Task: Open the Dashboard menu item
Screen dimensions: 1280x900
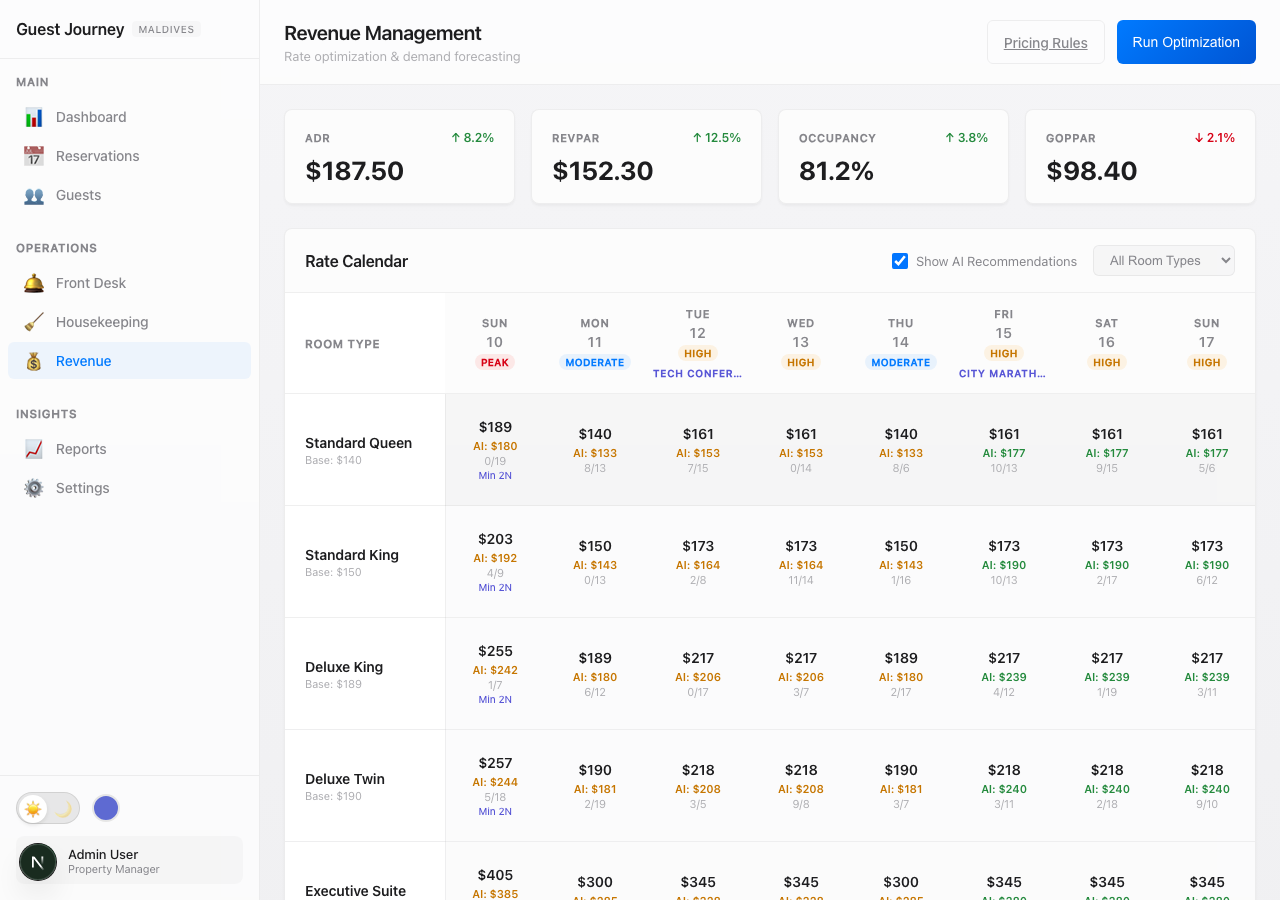Action: click(x=129, y=117)
